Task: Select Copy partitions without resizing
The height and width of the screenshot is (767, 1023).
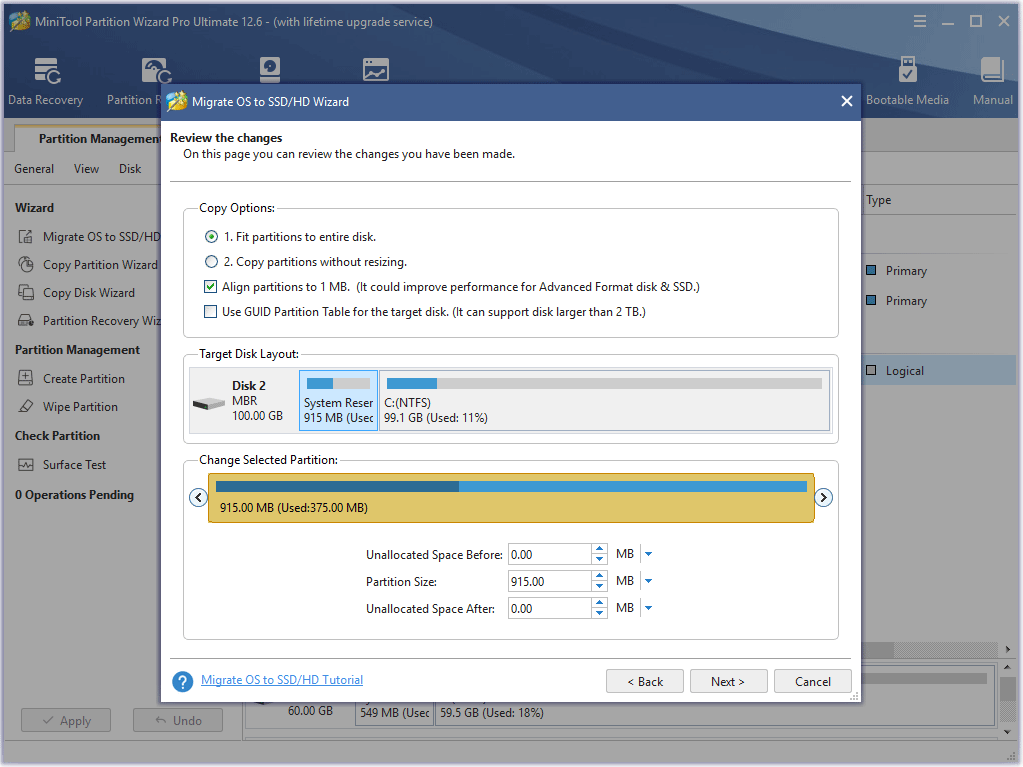Action: click(x=211, y=262)
